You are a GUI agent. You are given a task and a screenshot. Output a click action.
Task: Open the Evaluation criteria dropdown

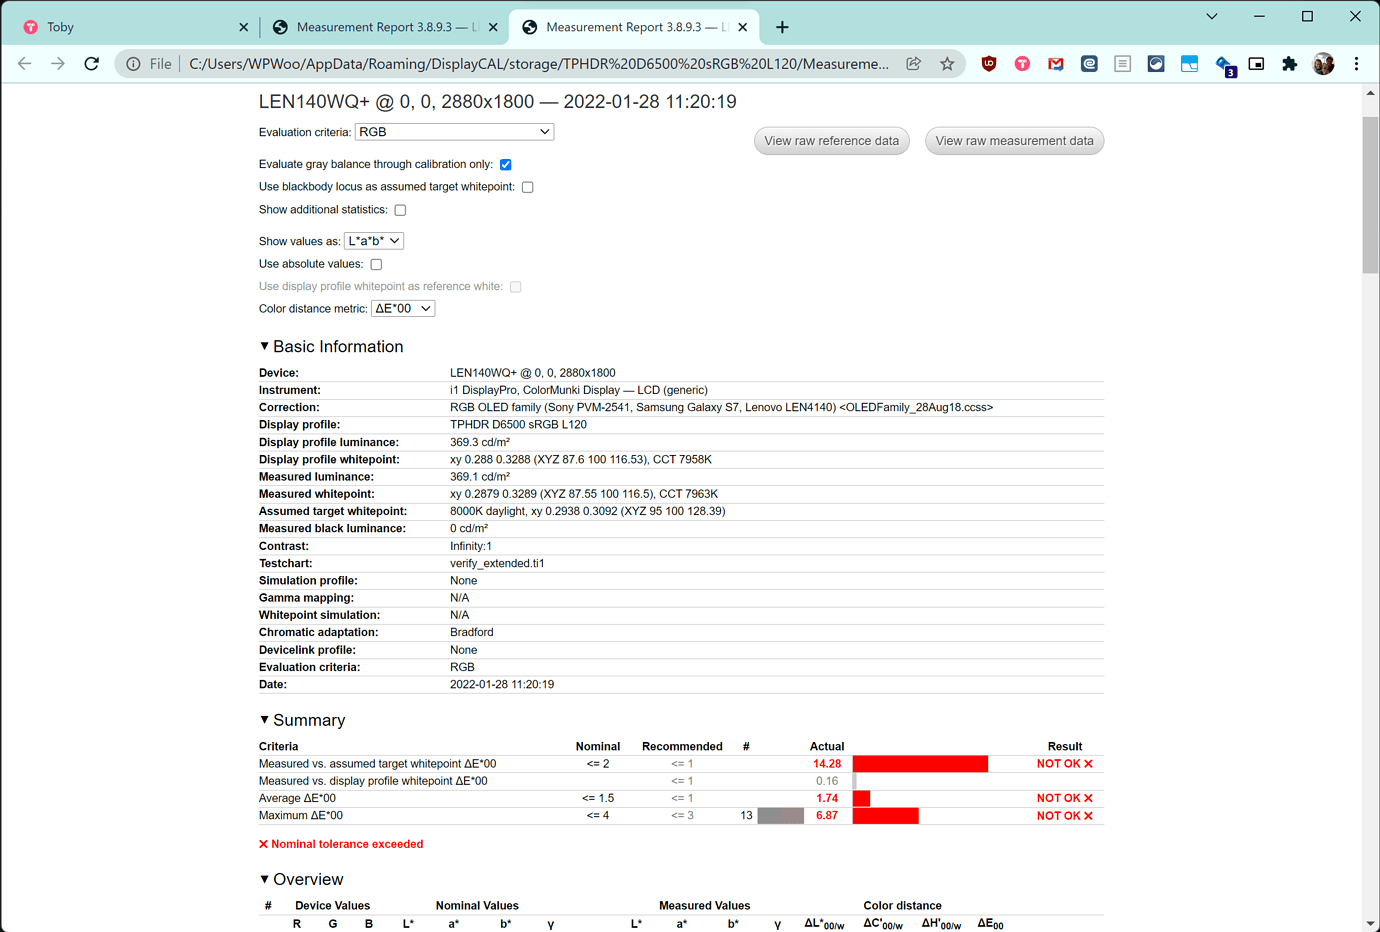click(454, 131)
